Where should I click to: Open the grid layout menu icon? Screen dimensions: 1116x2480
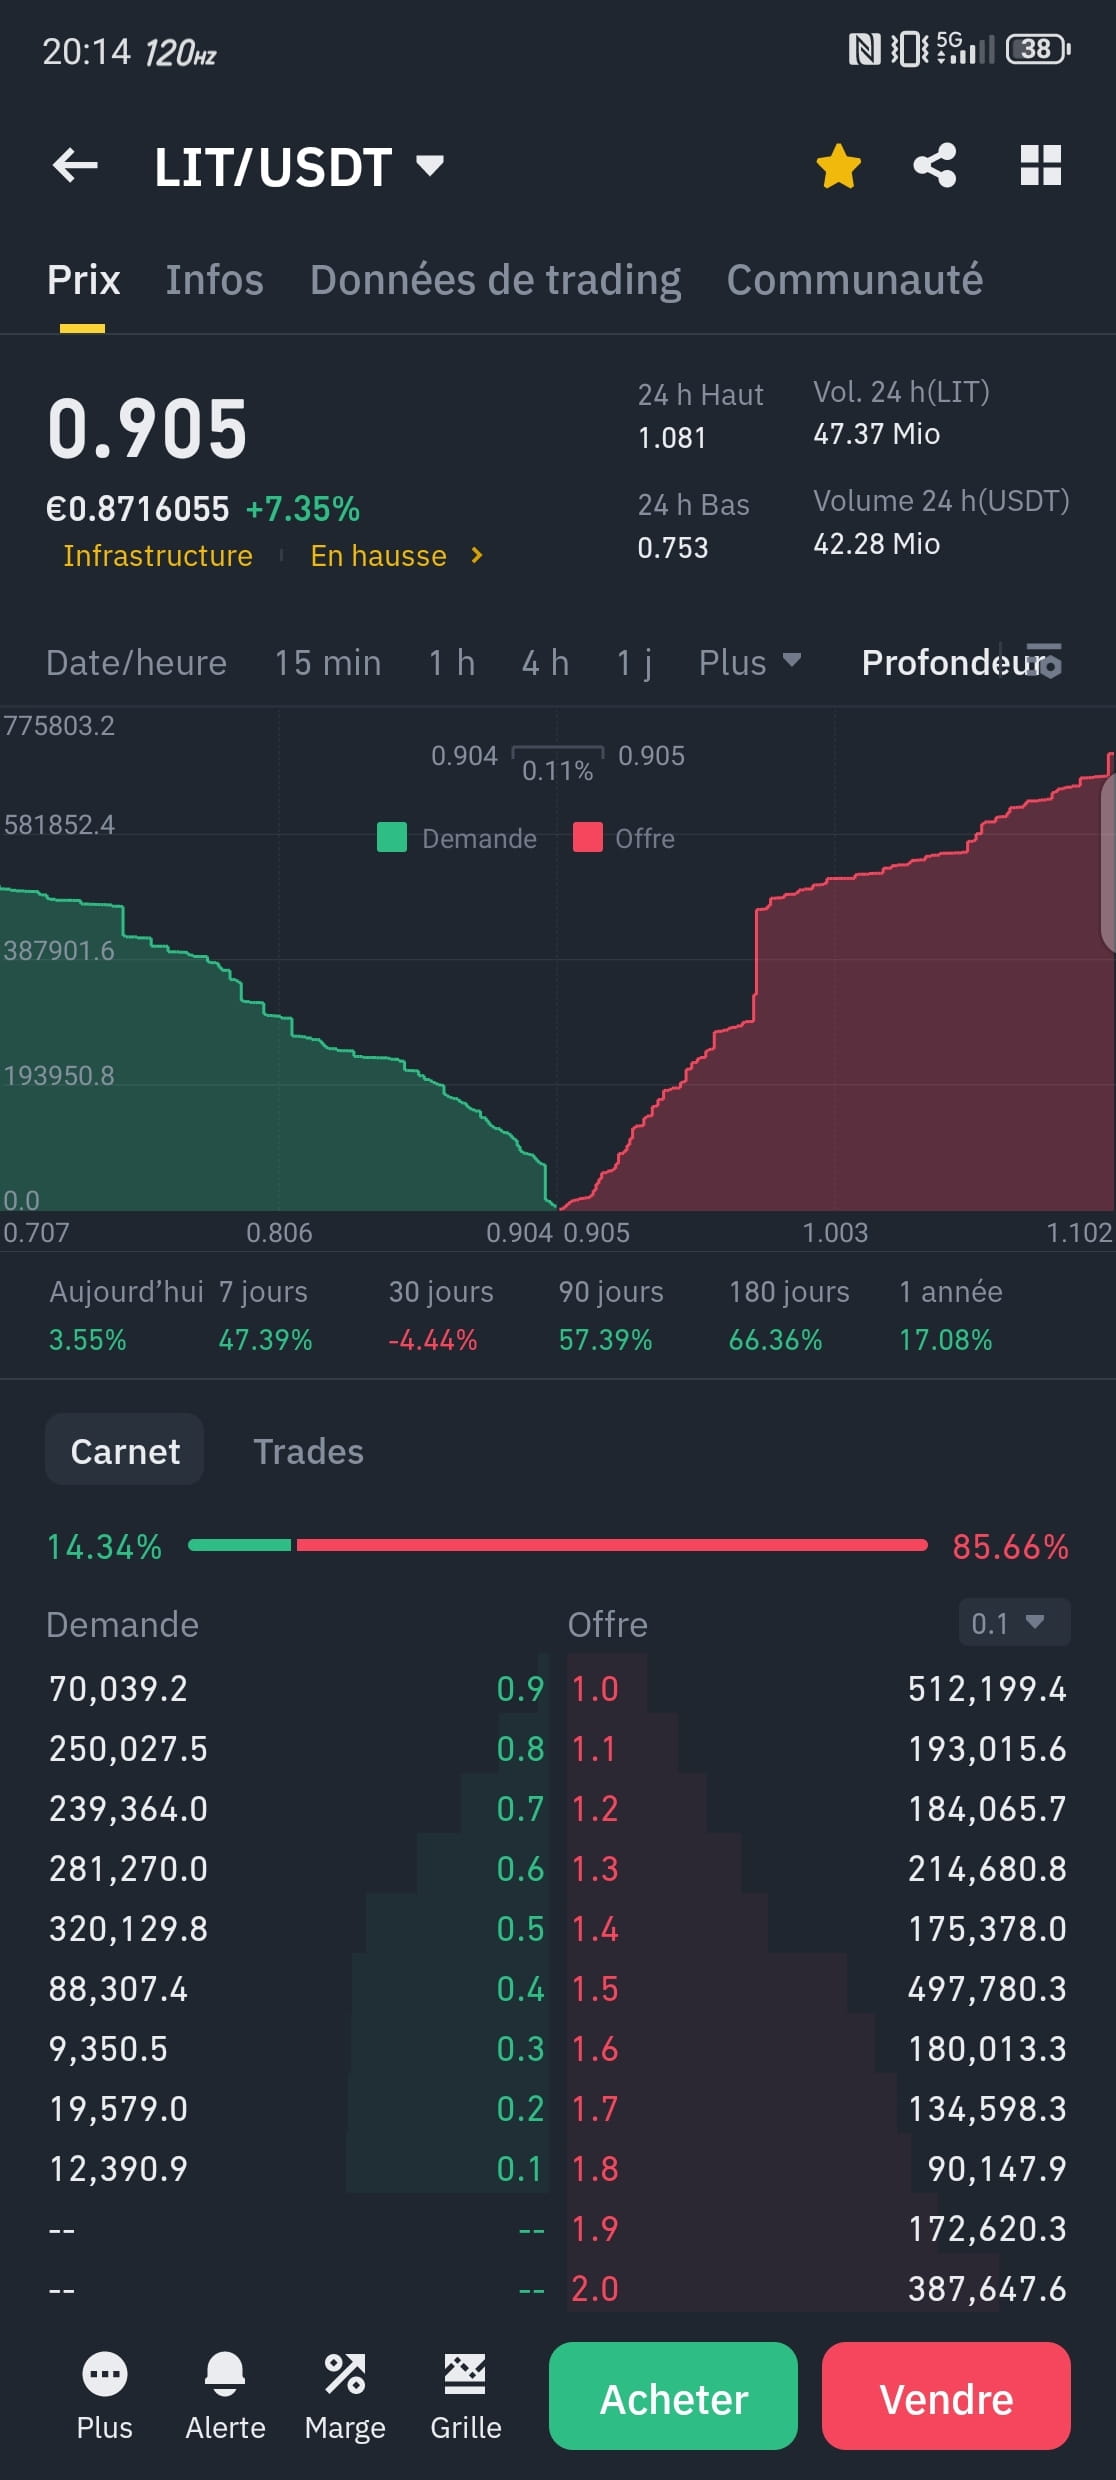tap(1040, 166)
